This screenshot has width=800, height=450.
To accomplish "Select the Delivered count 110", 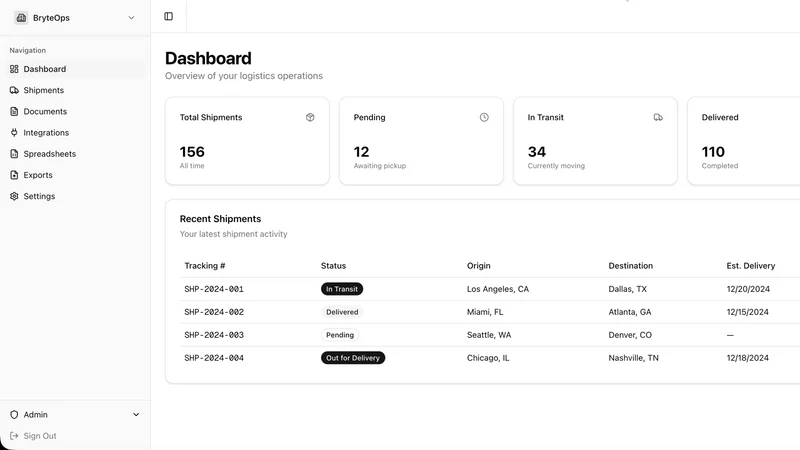I will coord(713,152).
